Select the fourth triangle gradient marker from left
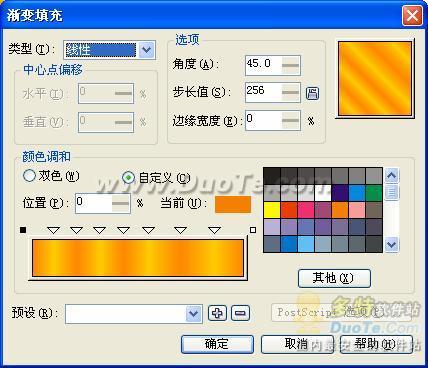428x368 pixels. coord(123,230)
